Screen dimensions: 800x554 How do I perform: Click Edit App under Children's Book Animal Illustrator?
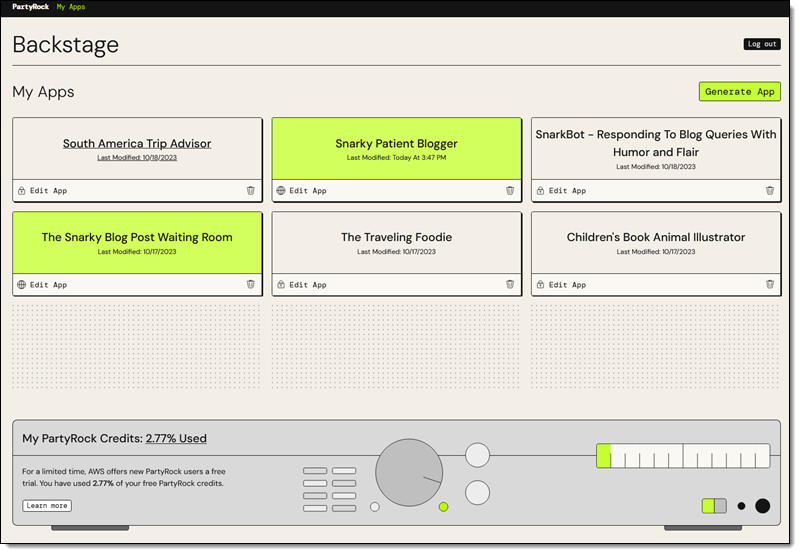[567, 285]
